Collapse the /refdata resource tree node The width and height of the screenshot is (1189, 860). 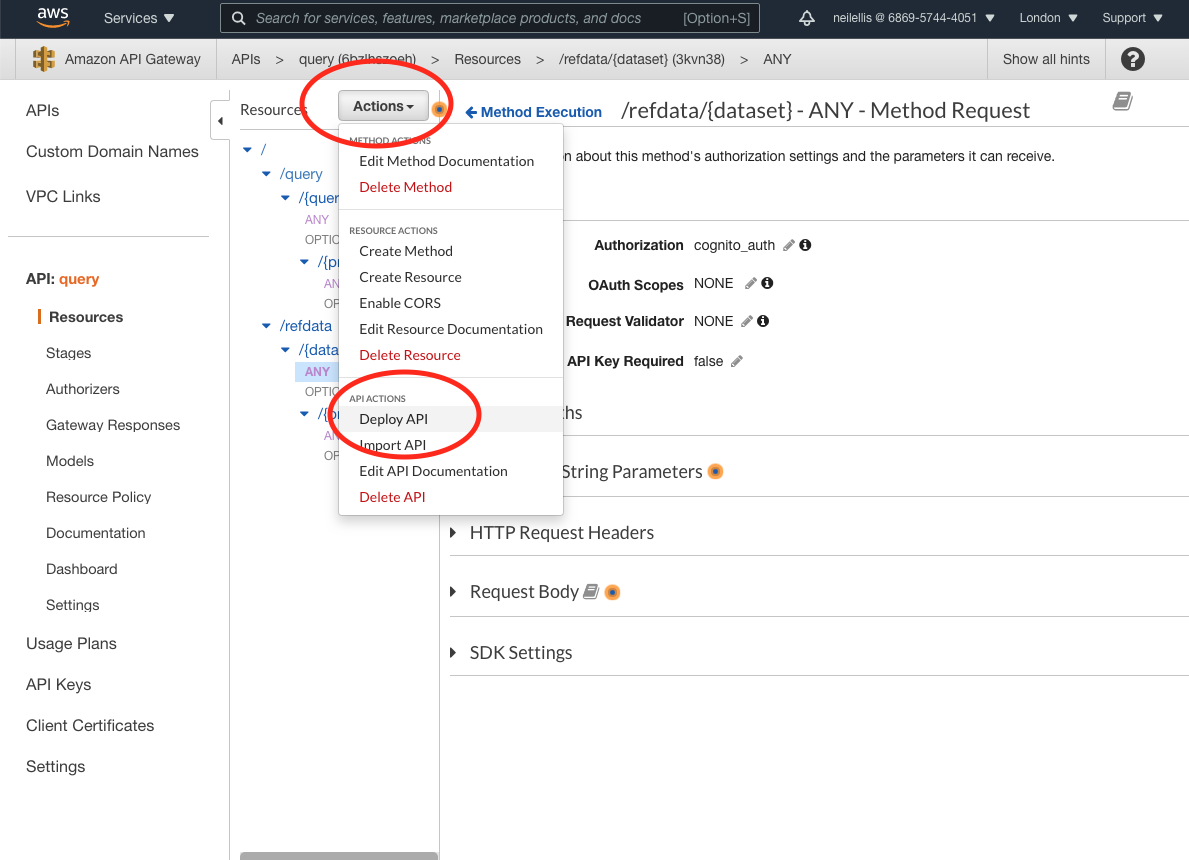(x=264, y=325)
